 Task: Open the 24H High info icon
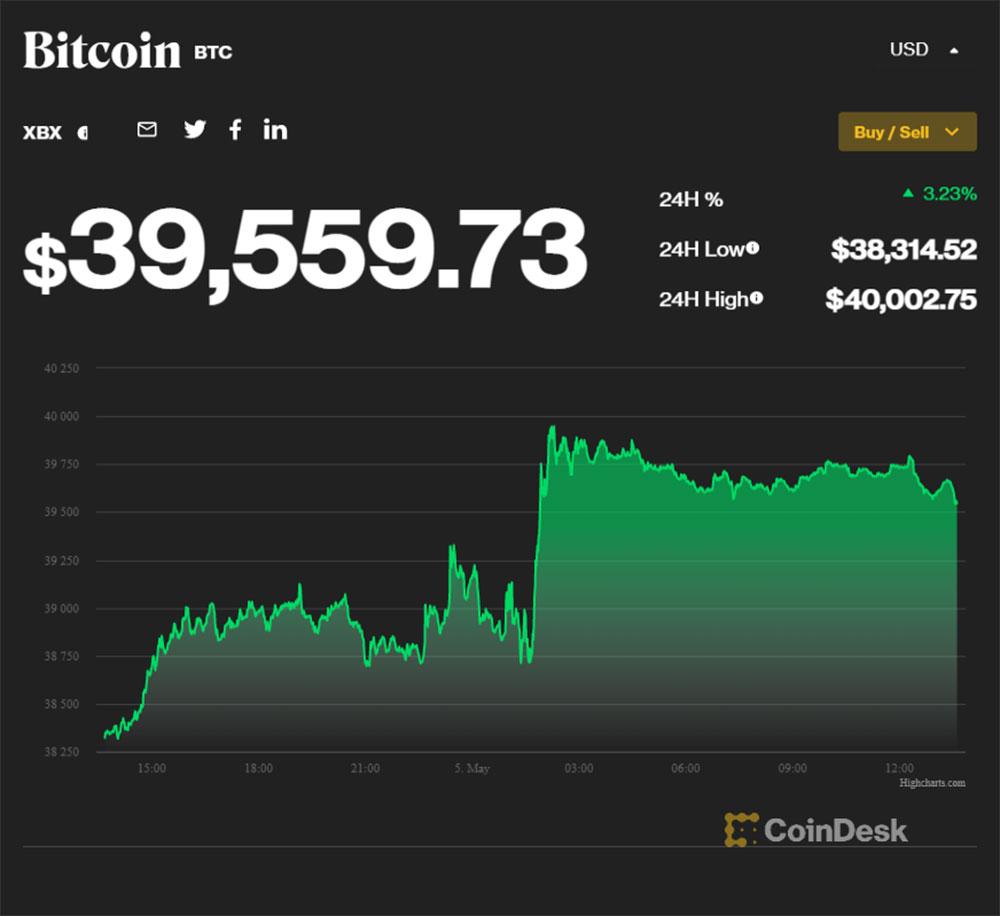757,297
